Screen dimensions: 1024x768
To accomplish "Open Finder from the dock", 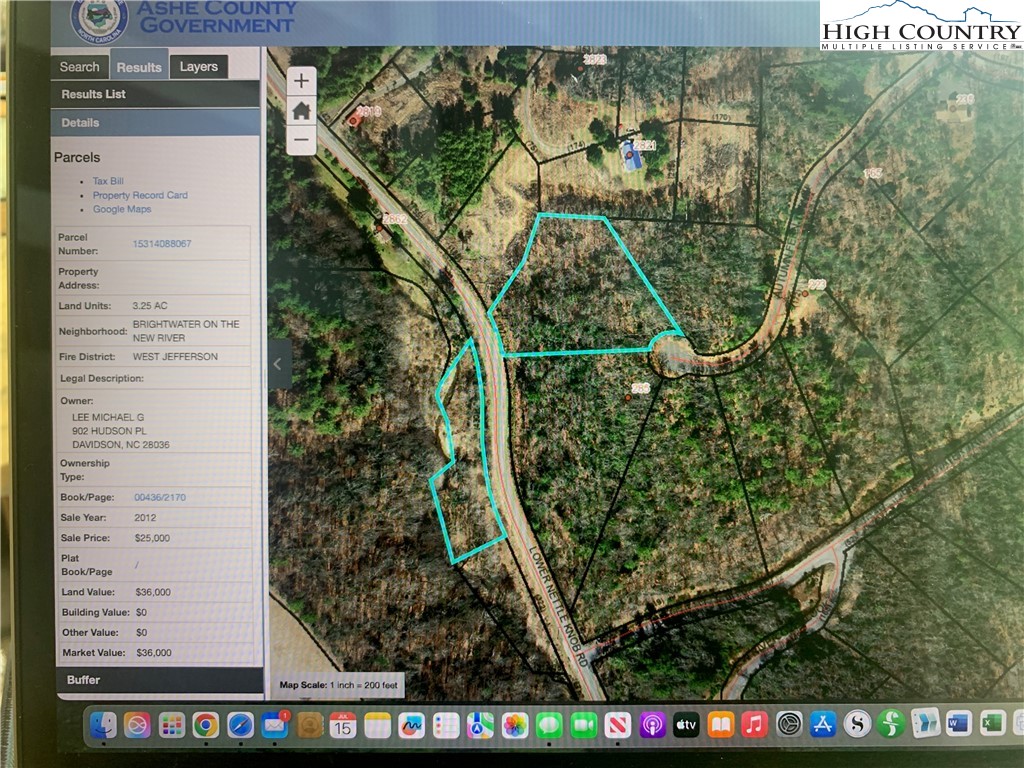I will [x=103, y=725].
